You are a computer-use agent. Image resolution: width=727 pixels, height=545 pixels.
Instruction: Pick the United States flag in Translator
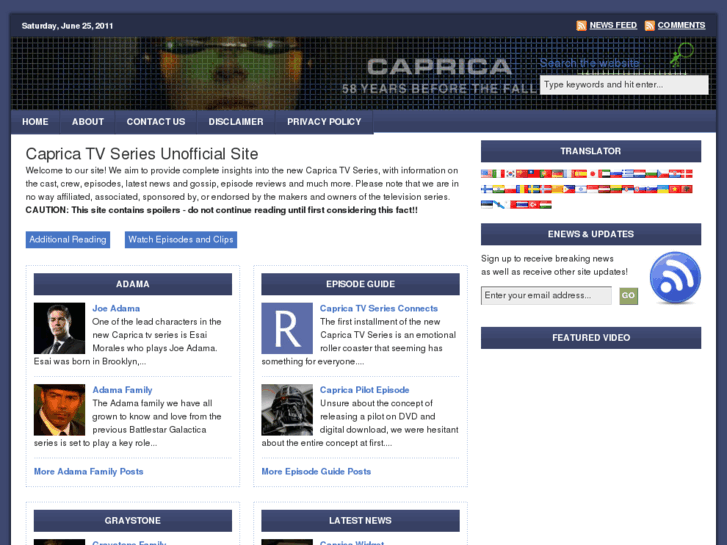[487, 174]
